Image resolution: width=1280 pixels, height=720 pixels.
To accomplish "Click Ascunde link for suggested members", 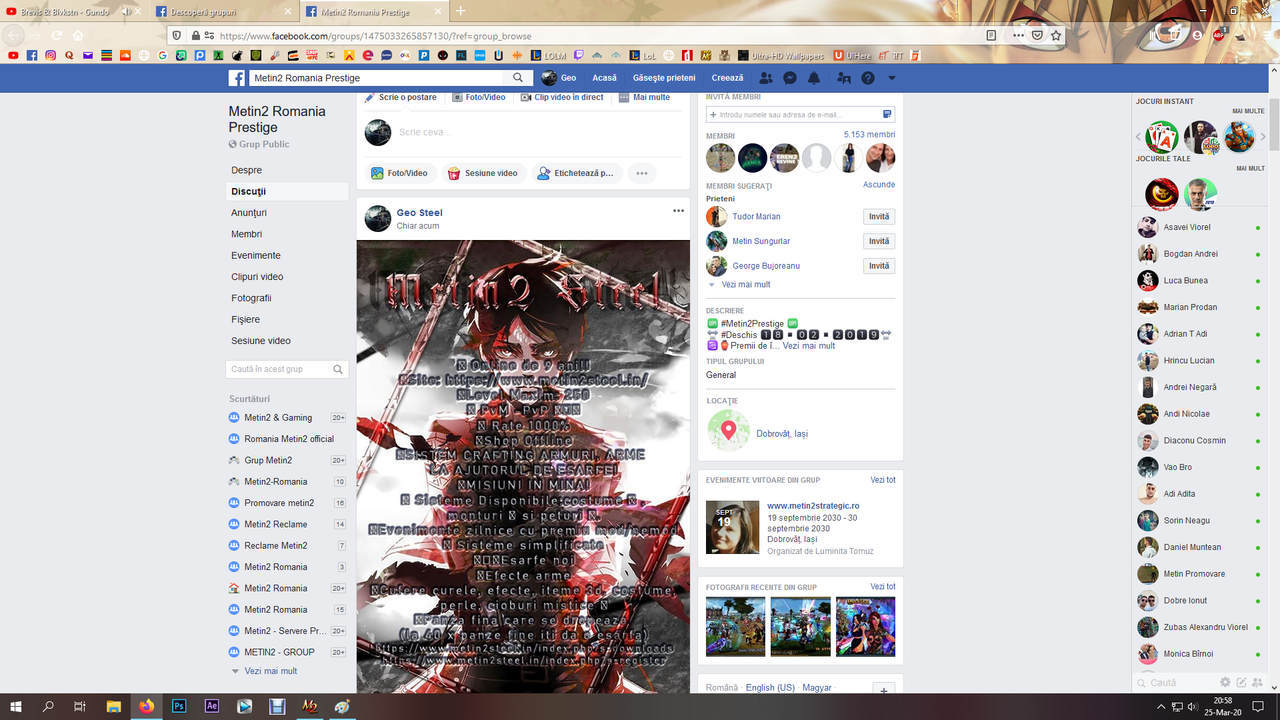I will pyautogui.click(x=879, y=185).
